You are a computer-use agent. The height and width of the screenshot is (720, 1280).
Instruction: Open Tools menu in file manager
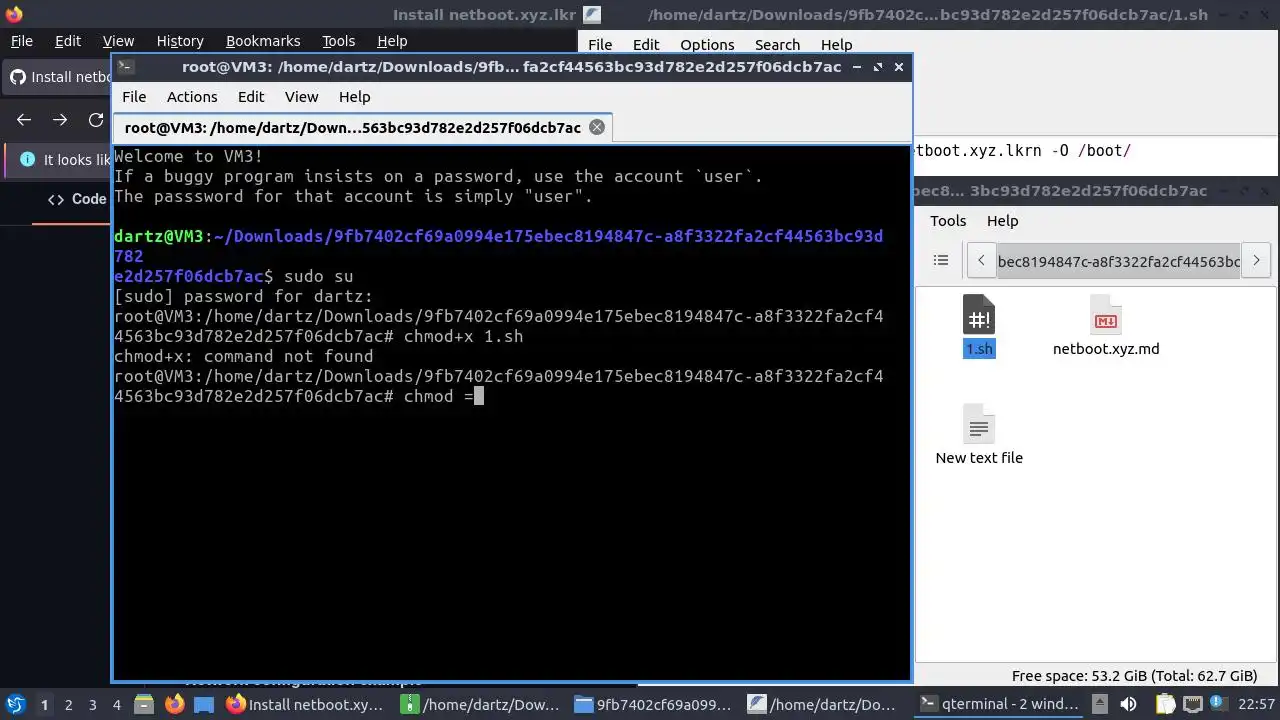click(948, 221)
